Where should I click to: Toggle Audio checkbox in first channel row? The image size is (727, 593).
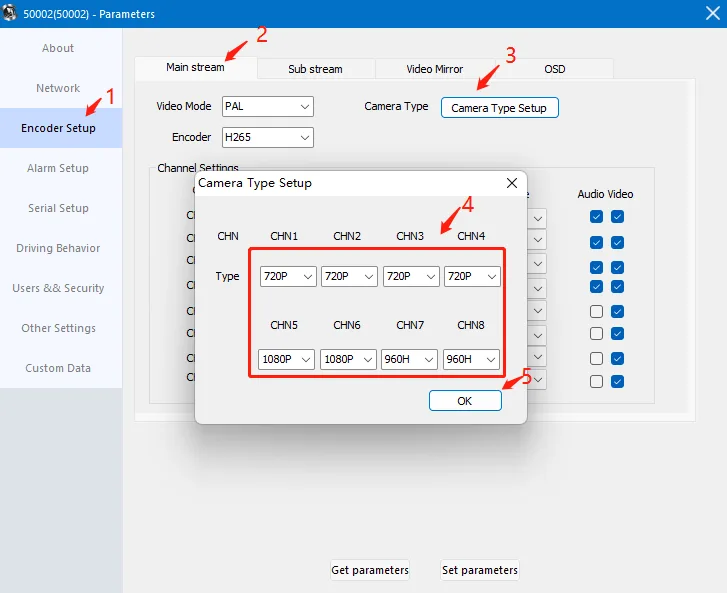[596, 217]
